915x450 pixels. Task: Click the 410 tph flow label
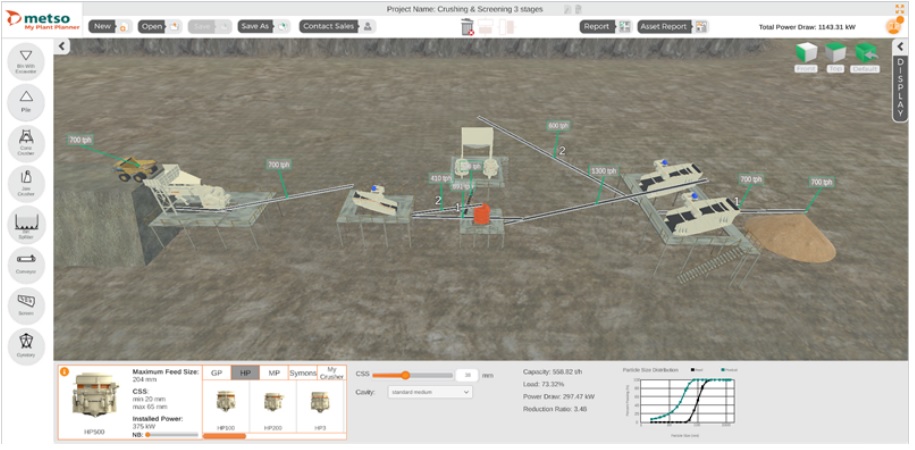pyautogui.click(x=441, y=178)
